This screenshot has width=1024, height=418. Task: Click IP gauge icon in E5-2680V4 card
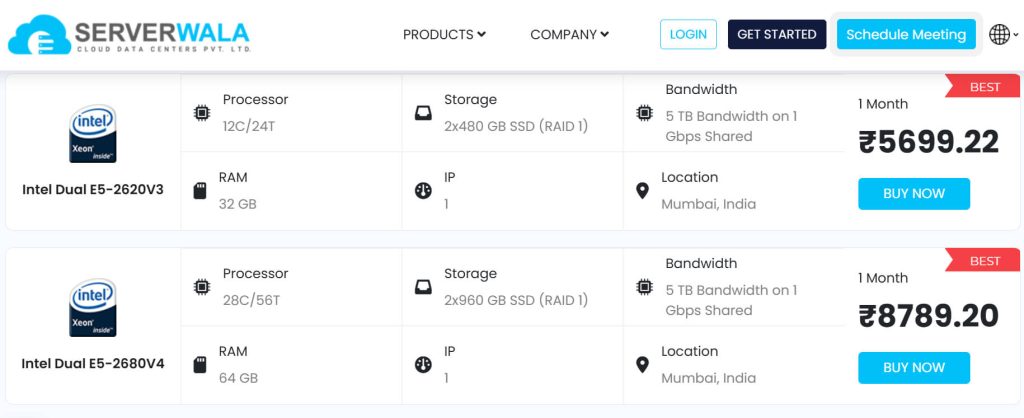pos(423,364)
